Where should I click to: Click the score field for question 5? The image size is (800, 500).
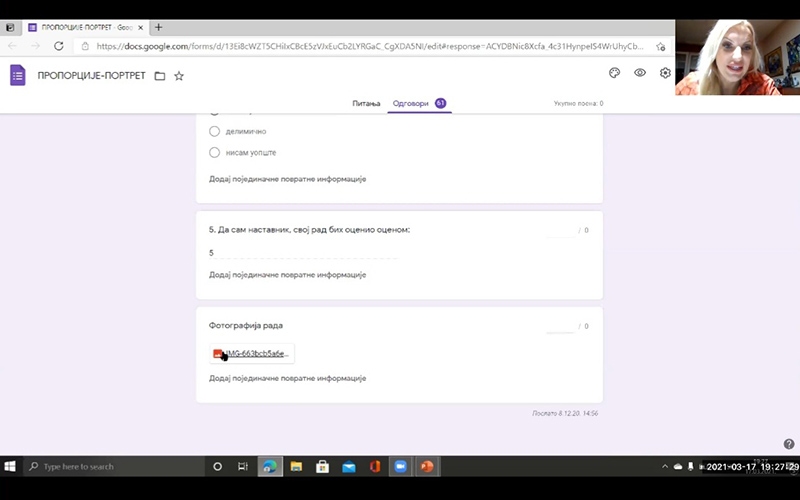pos(560,230)
